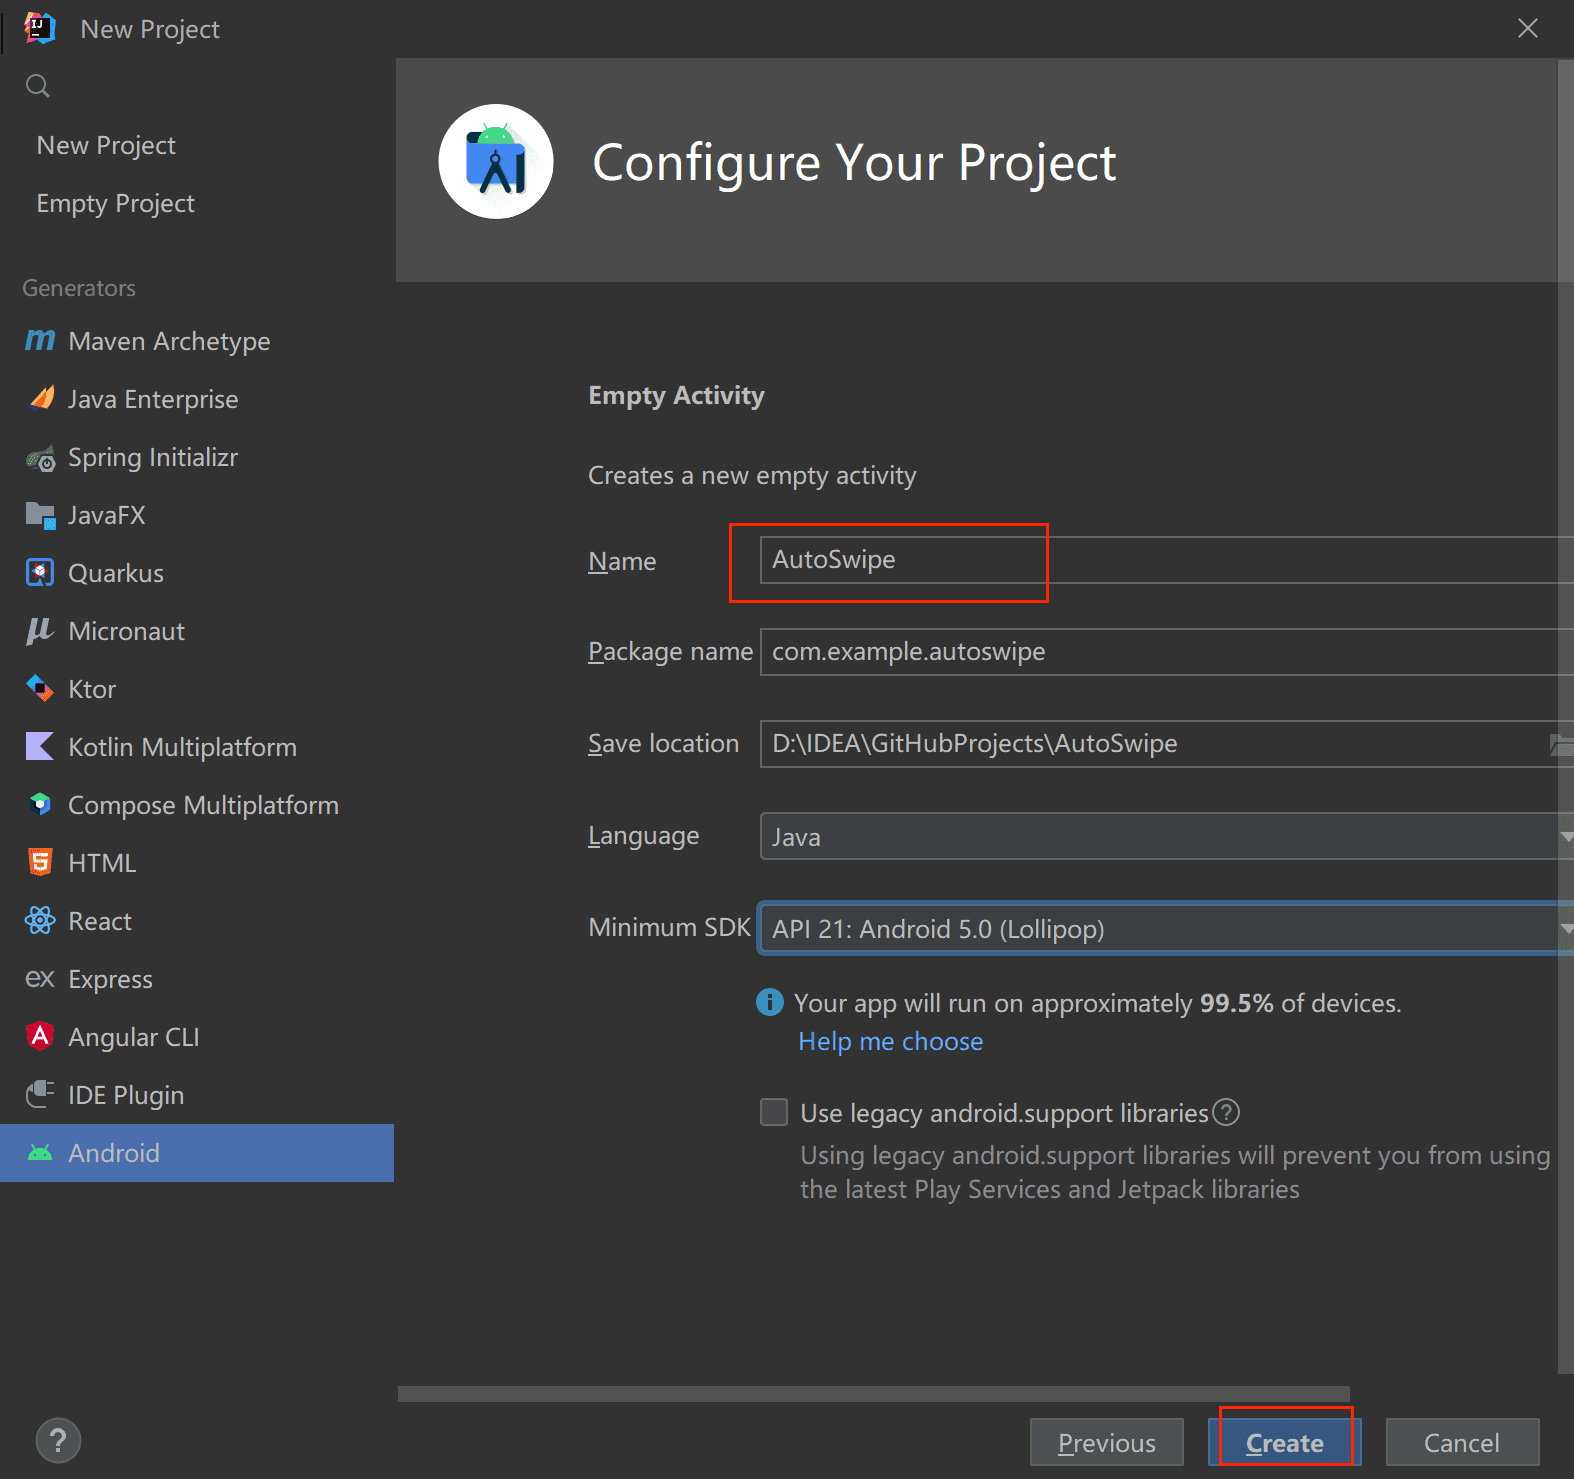1574x1479 pixels.
Task: Click the Java Enterprise icon
Action: (x=41, y=399)
